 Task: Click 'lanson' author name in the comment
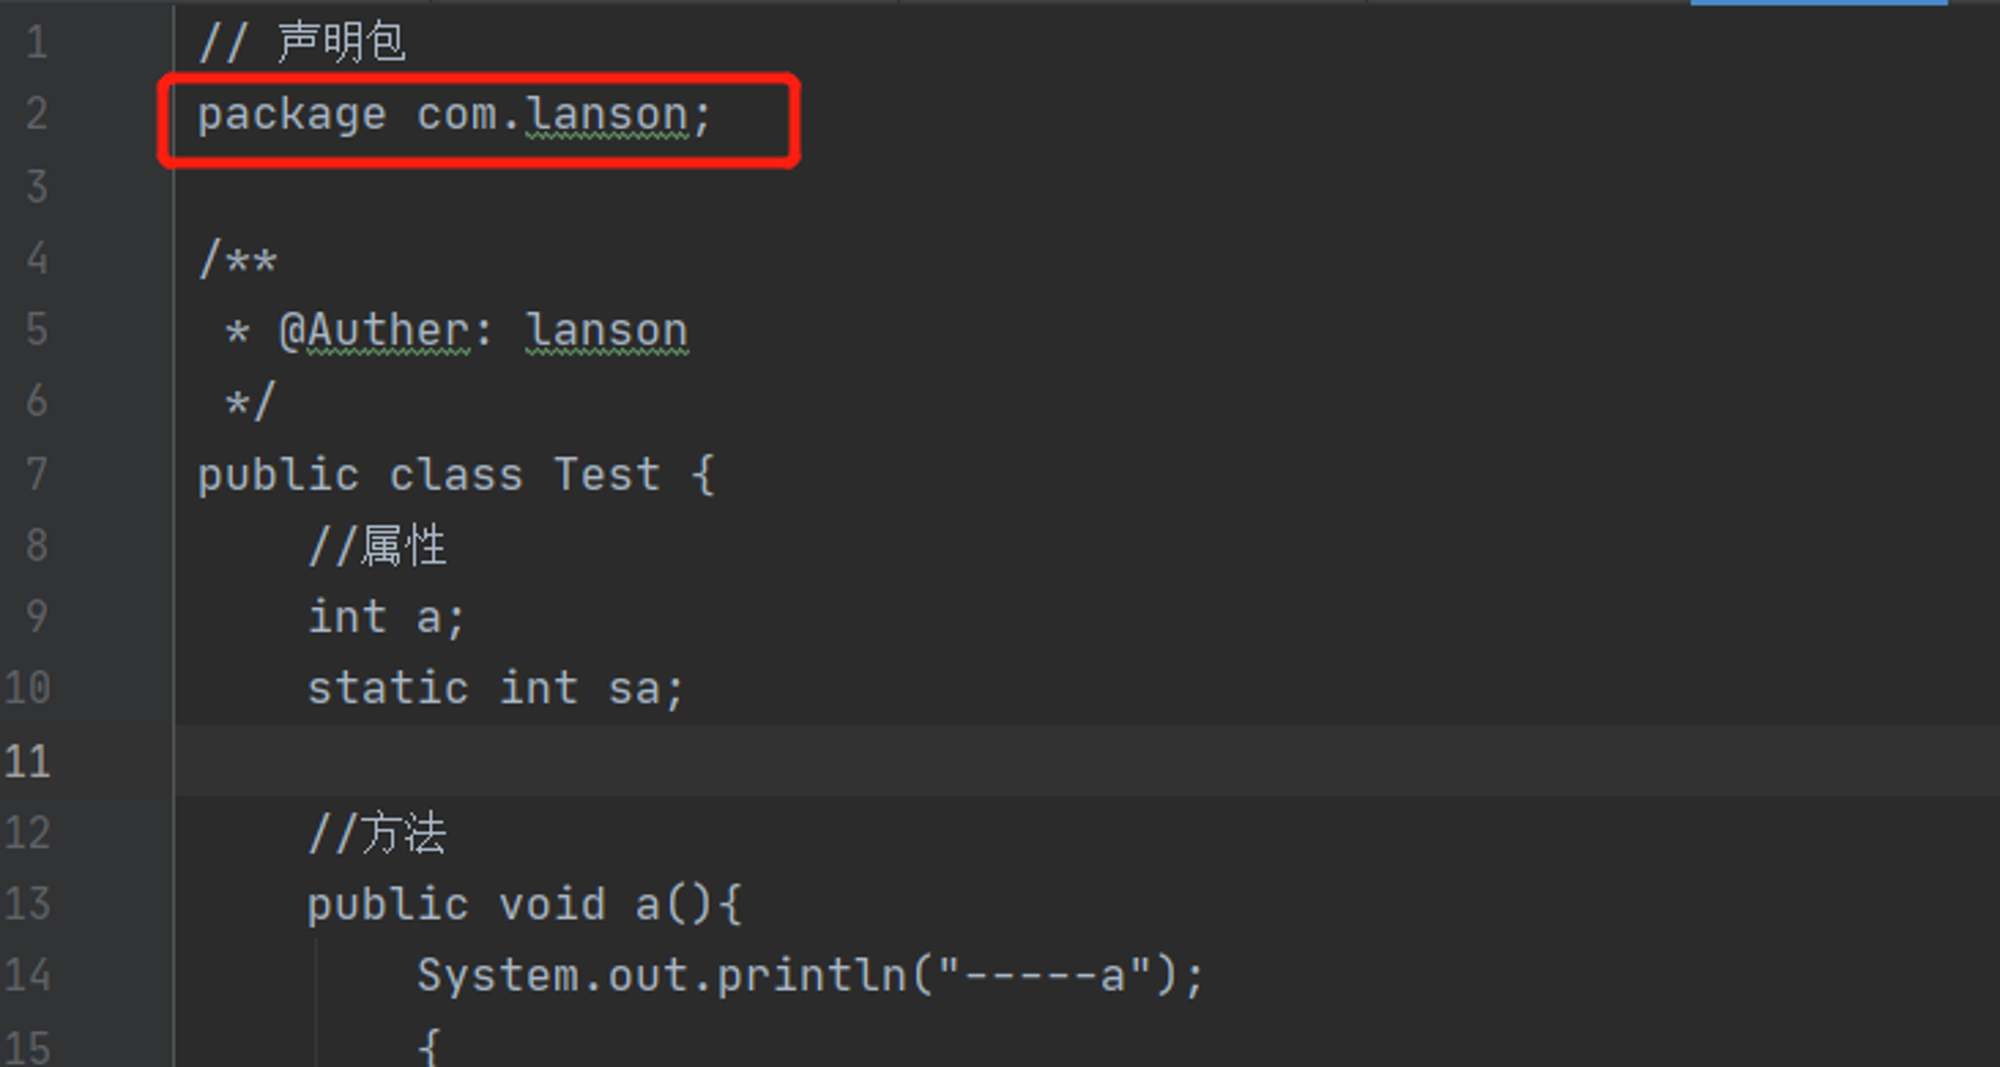607,331
